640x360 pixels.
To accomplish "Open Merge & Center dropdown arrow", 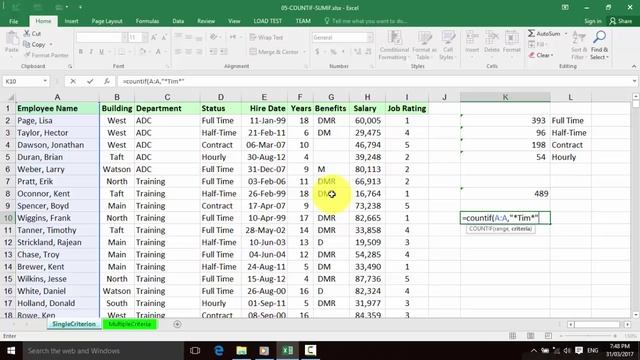I will click(x=304, y=52).
